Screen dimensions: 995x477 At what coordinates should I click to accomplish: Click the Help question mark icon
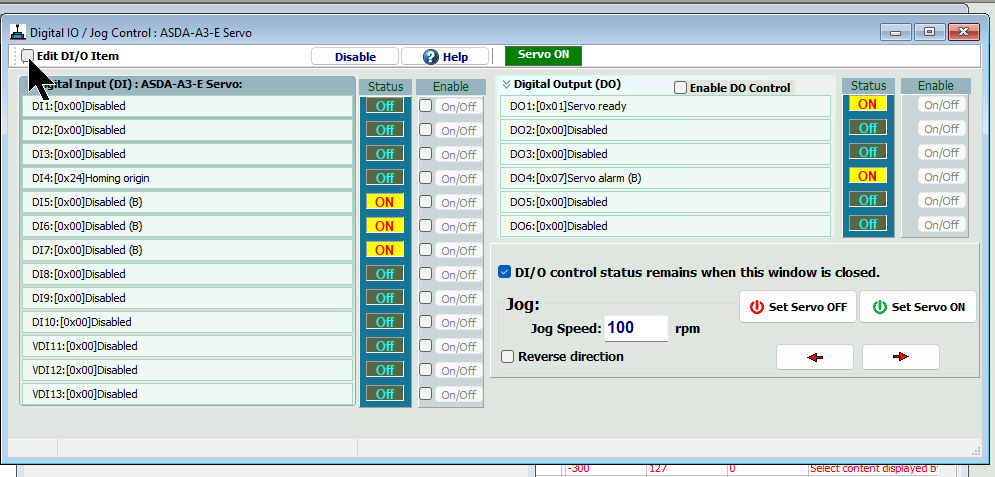(x=431, y=56)
